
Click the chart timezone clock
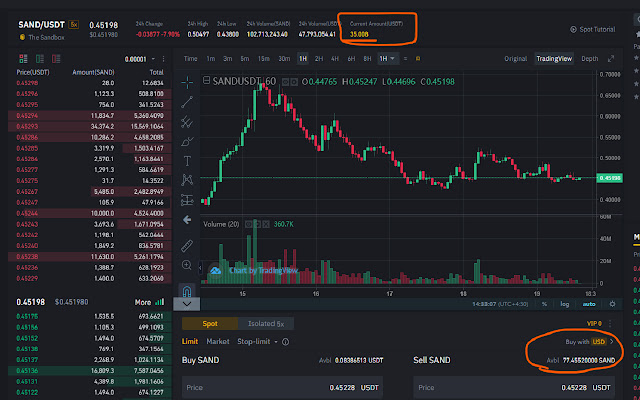point(500,304)
